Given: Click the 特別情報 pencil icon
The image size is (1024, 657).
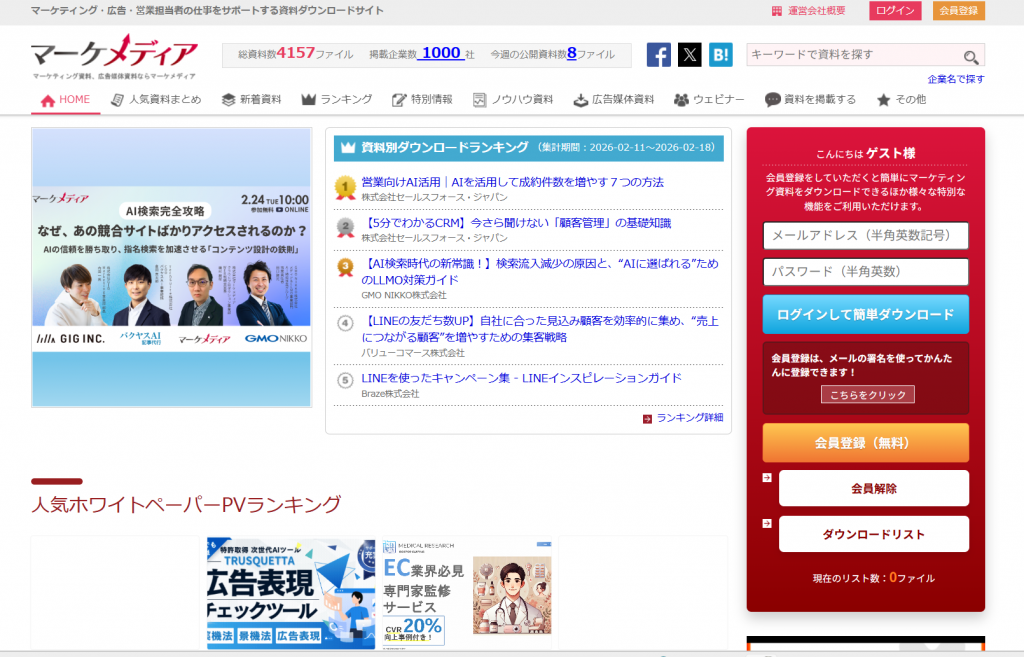Looking at the screenshot, I should (x=399, y=100).
